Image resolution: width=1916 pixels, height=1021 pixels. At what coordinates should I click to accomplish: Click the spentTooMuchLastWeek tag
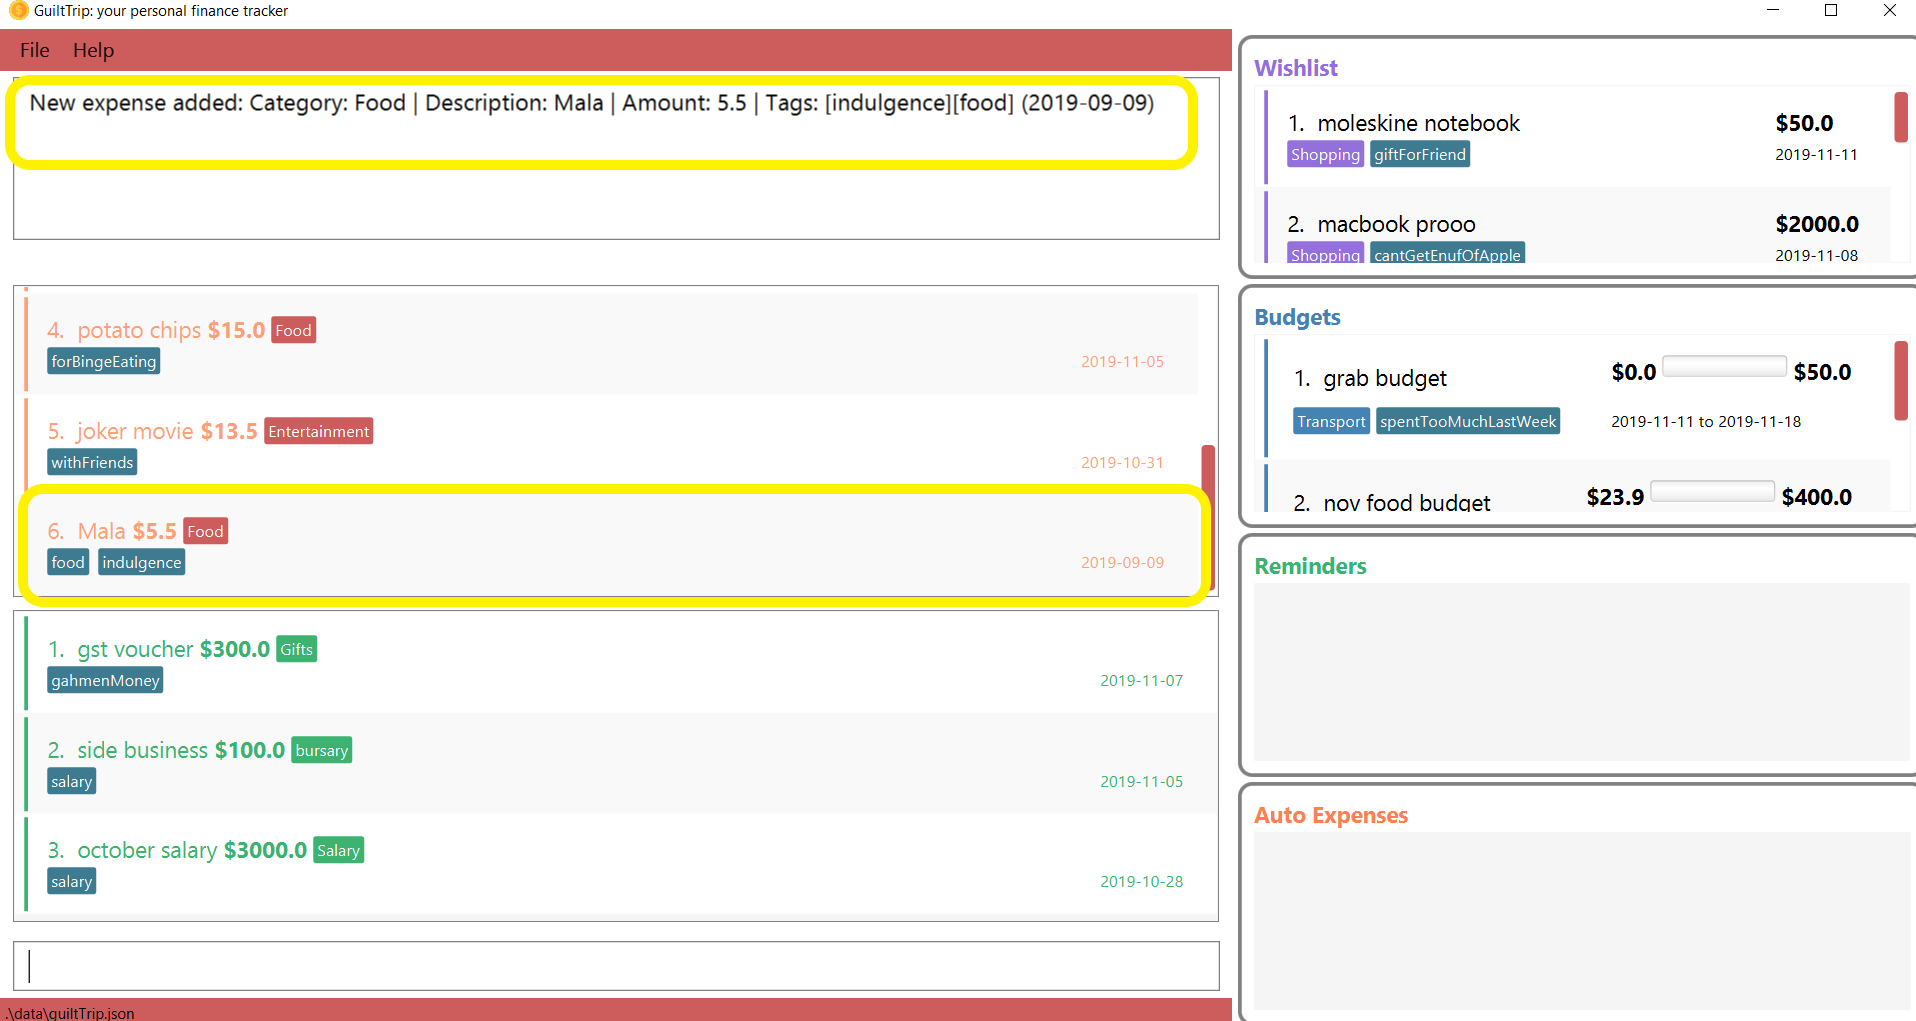1468,422
